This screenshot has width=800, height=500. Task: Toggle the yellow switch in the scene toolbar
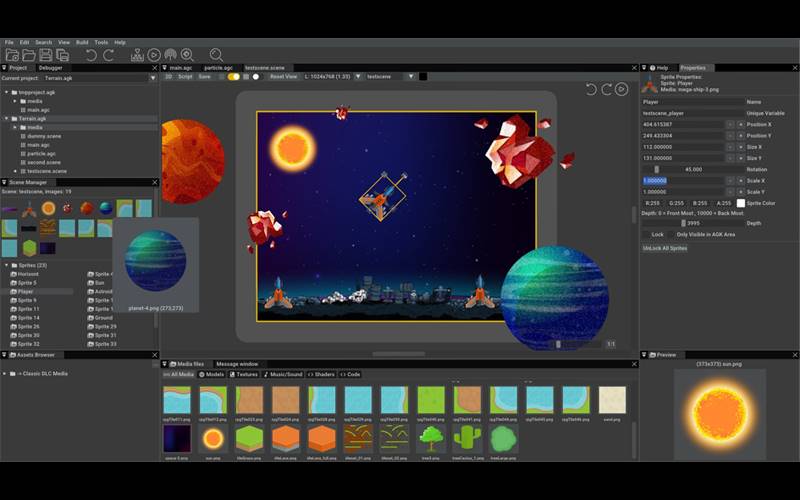pyautogui.click(x=234, y=76)
